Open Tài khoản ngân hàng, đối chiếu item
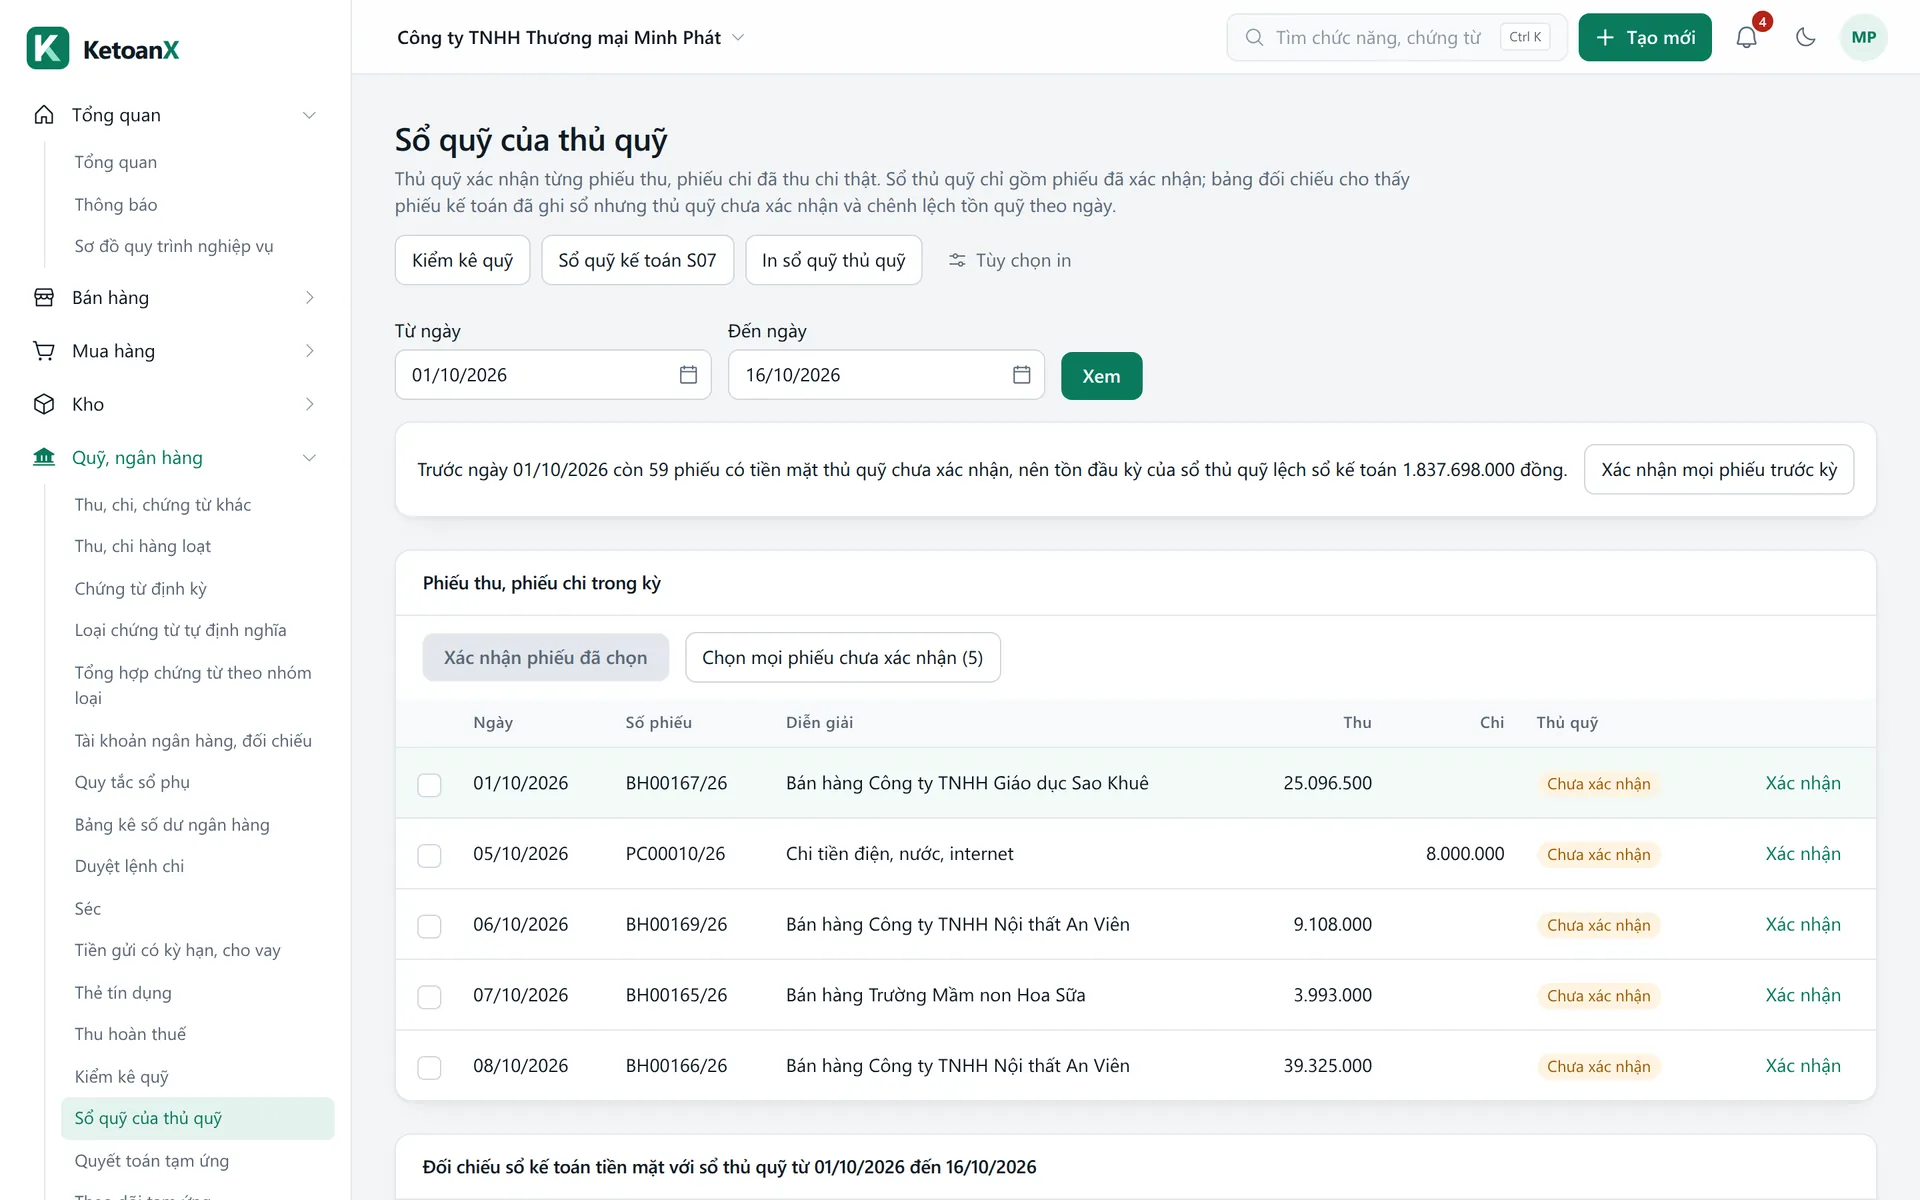1920x1200 pixels. (193, 741)
